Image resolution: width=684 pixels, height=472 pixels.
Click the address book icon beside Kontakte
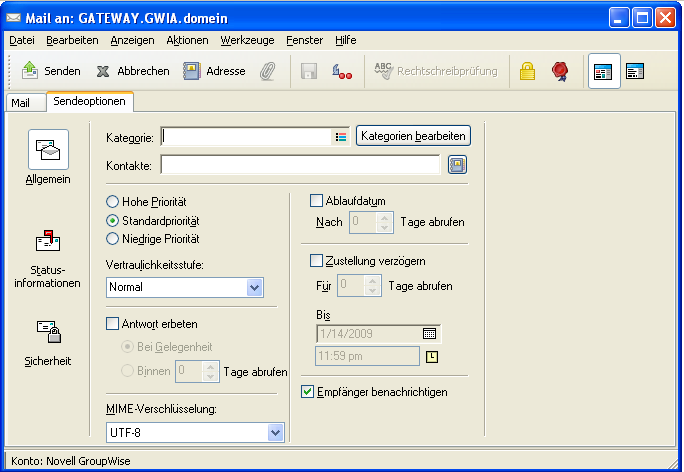tap(457, 165)
